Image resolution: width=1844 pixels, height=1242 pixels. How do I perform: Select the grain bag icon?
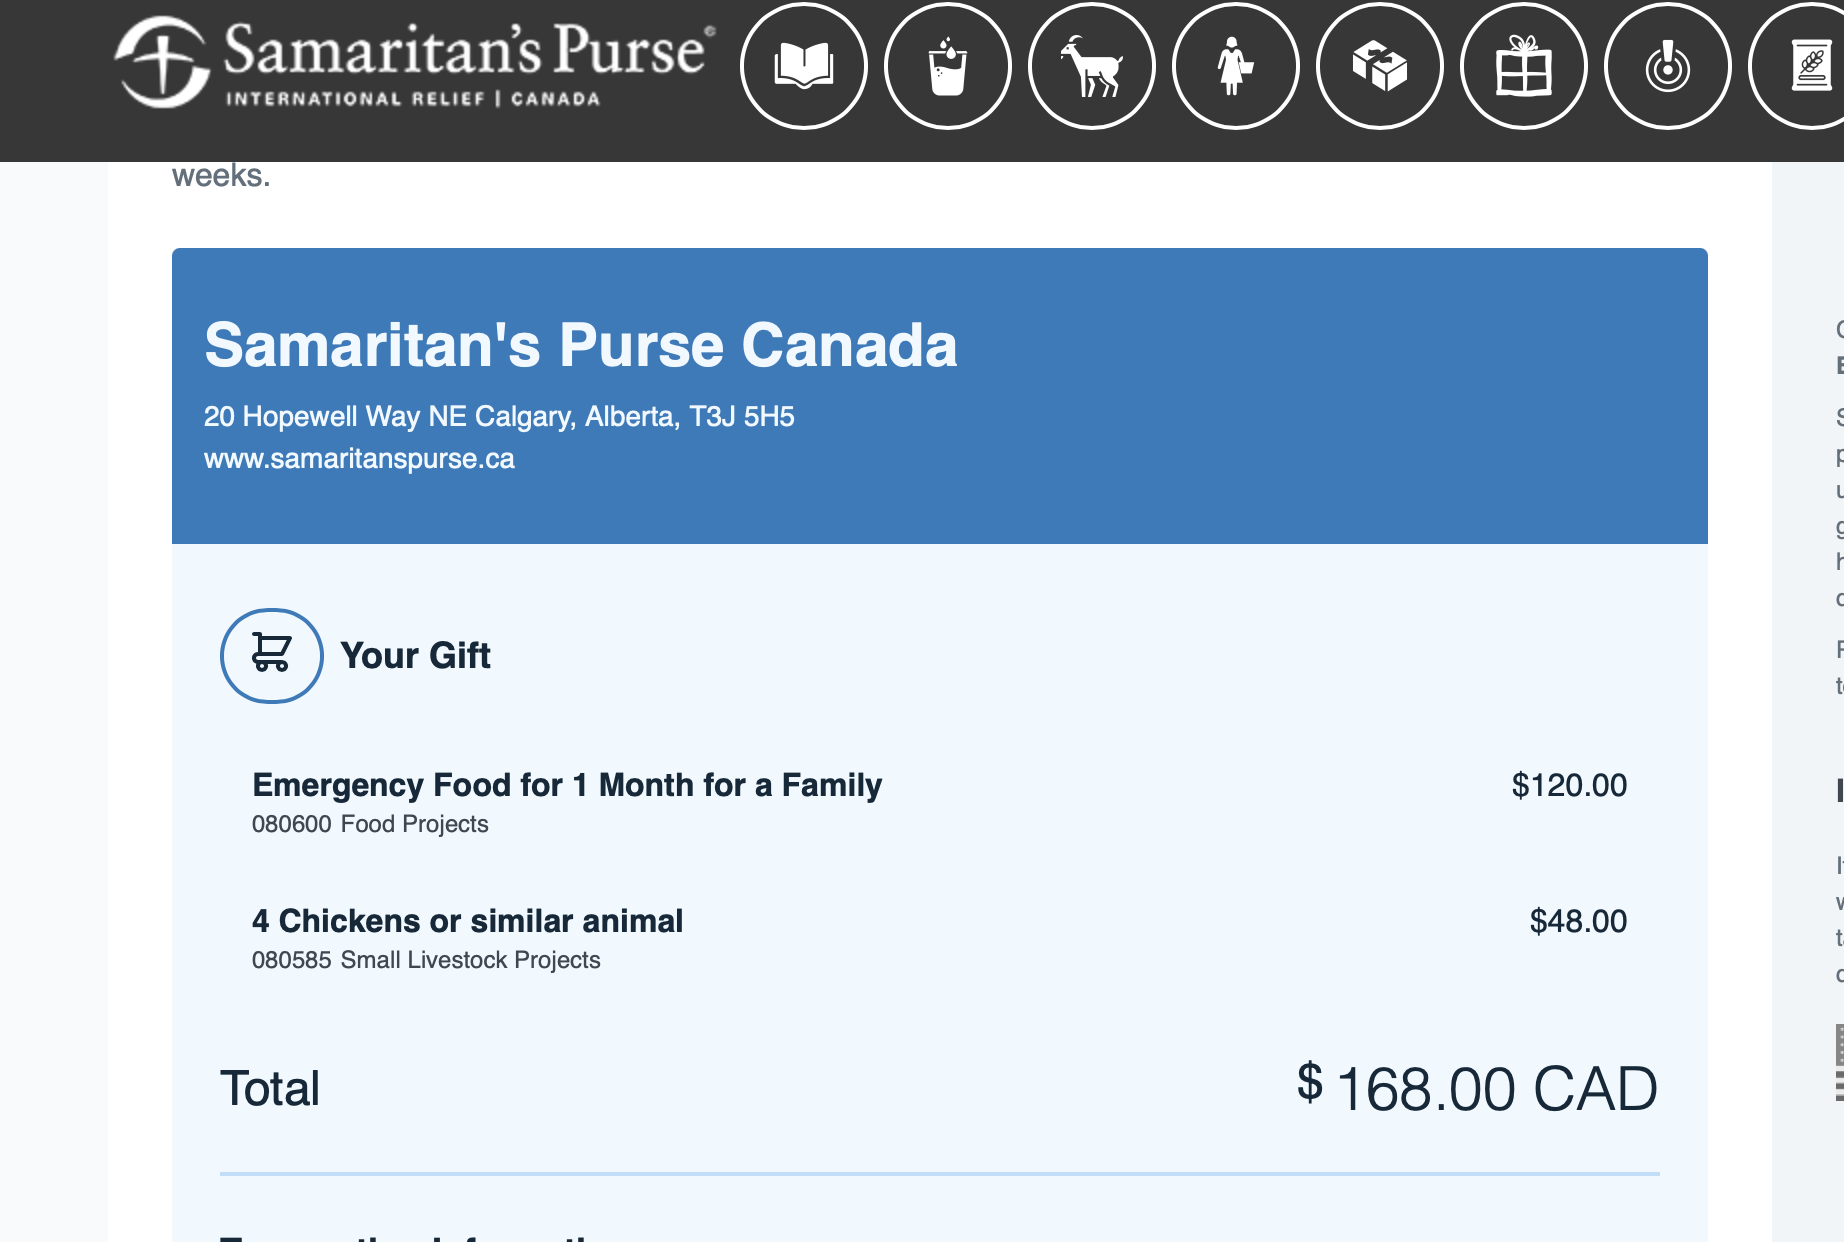pyautogui.click(x=1810, y=67)
